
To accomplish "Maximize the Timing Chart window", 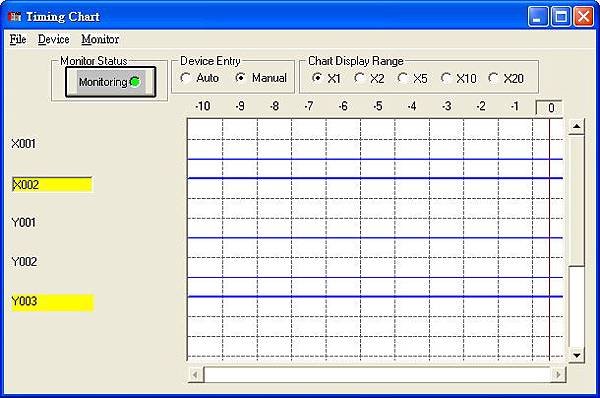I will tap(561, 17).
